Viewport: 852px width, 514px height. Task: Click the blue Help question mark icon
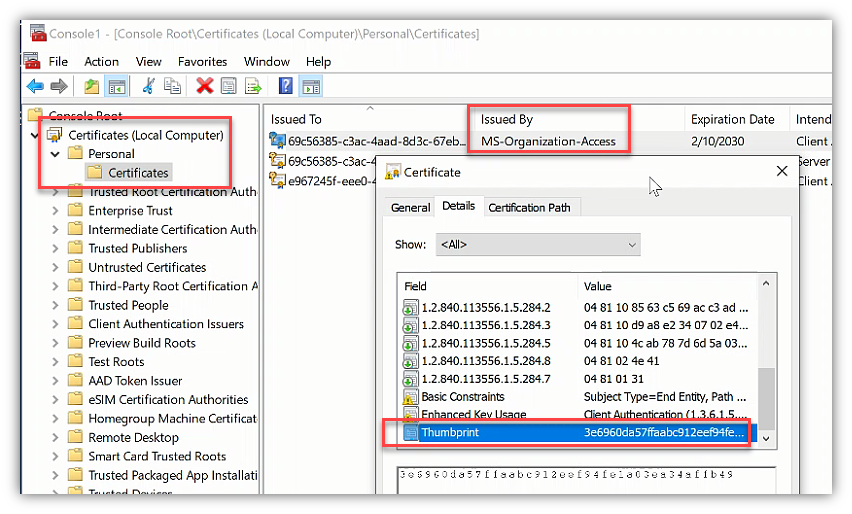click(285, 86)
